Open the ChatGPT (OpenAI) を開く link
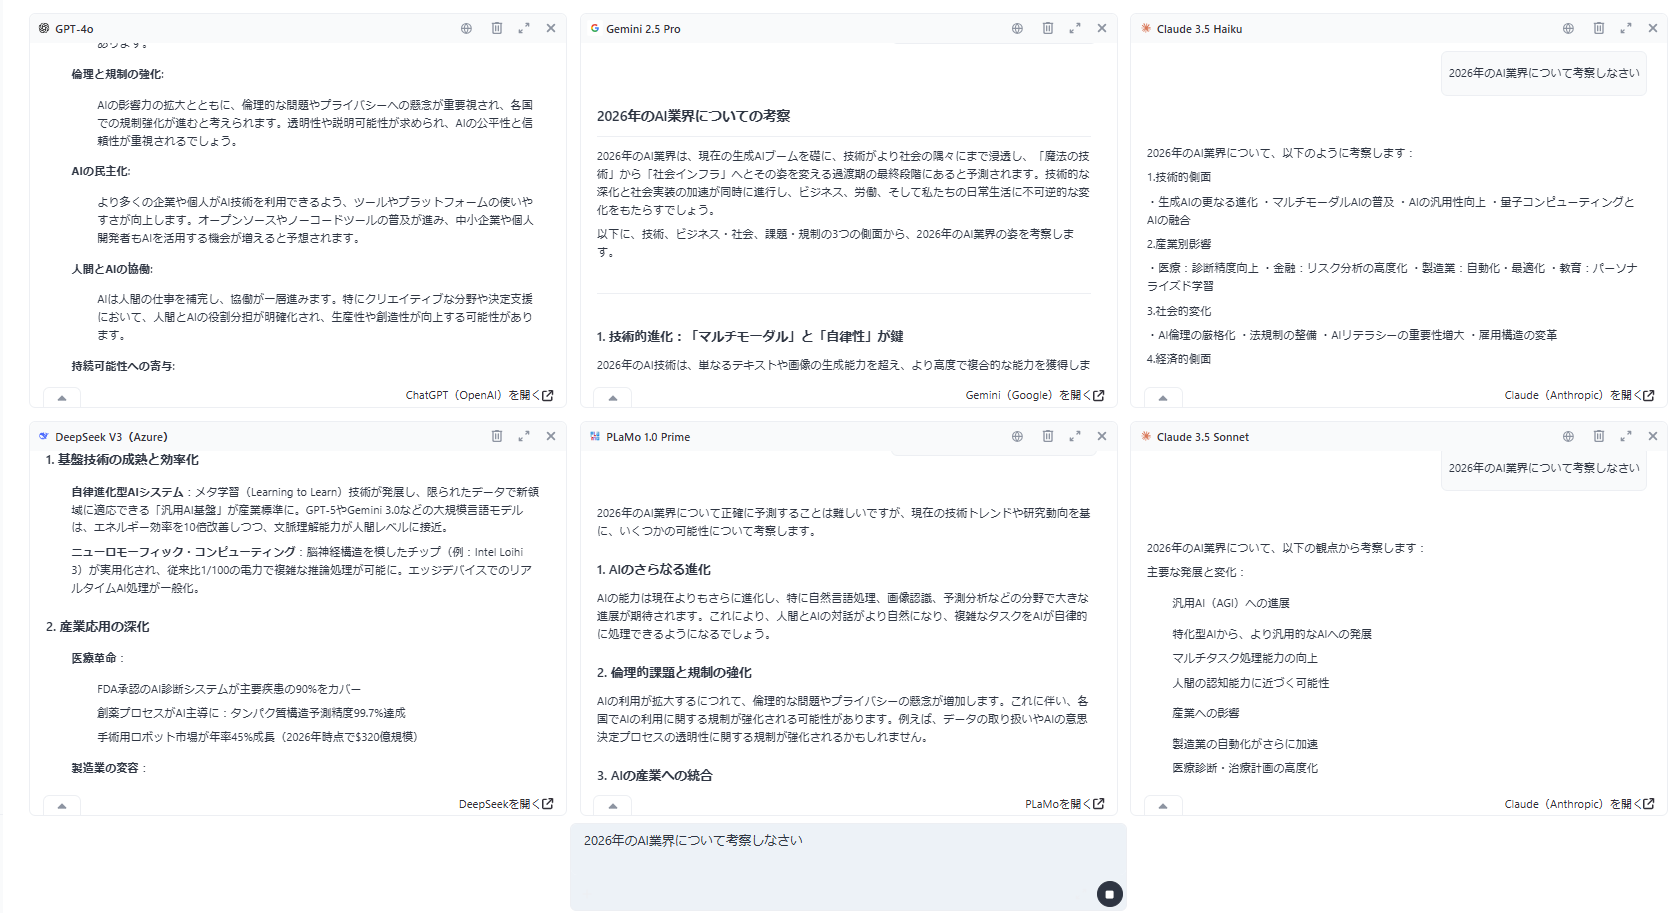This screenshot has width=1672, height=913. tap(479, 396)
